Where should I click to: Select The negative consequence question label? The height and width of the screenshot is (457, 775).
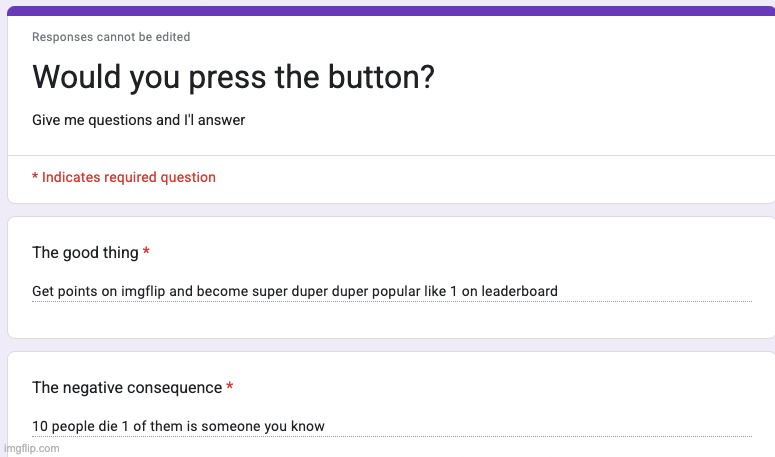pyautogui.click(x=127, y=387)
